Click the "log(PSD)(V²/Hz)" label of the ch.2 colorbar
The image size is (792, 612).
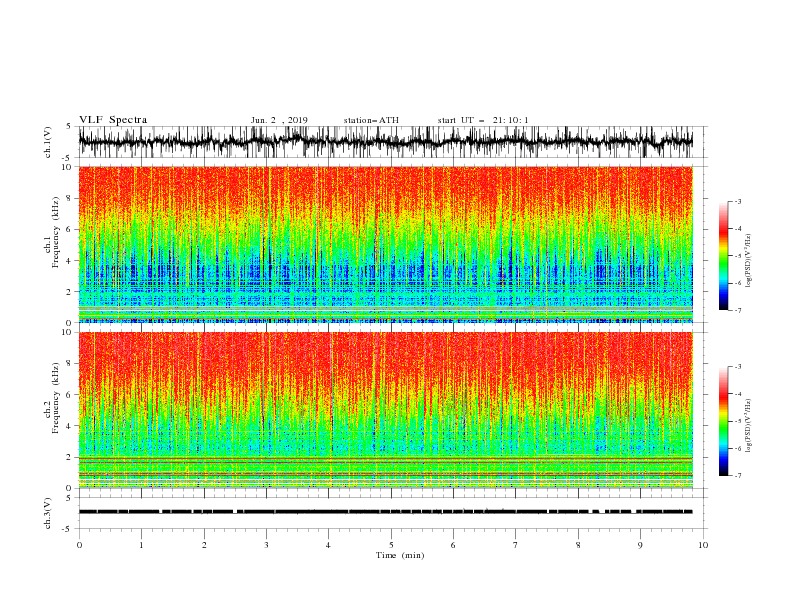(x=749, y=426)
